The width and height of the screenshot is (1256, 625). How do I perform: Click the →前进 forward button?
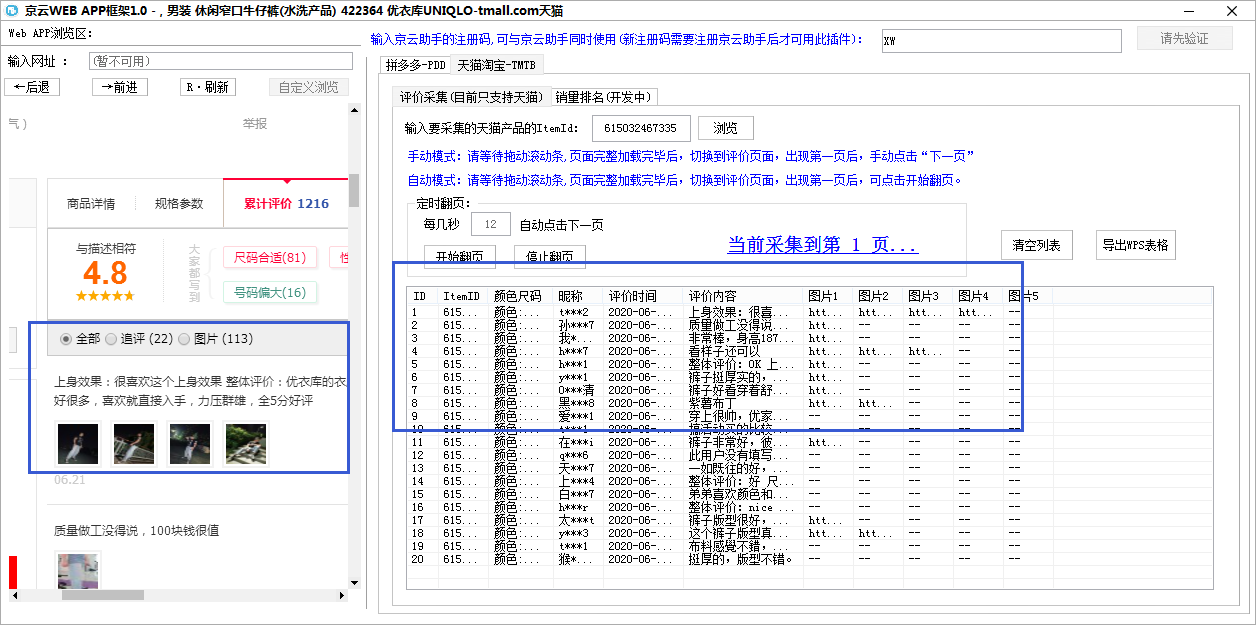coord(120,87)
